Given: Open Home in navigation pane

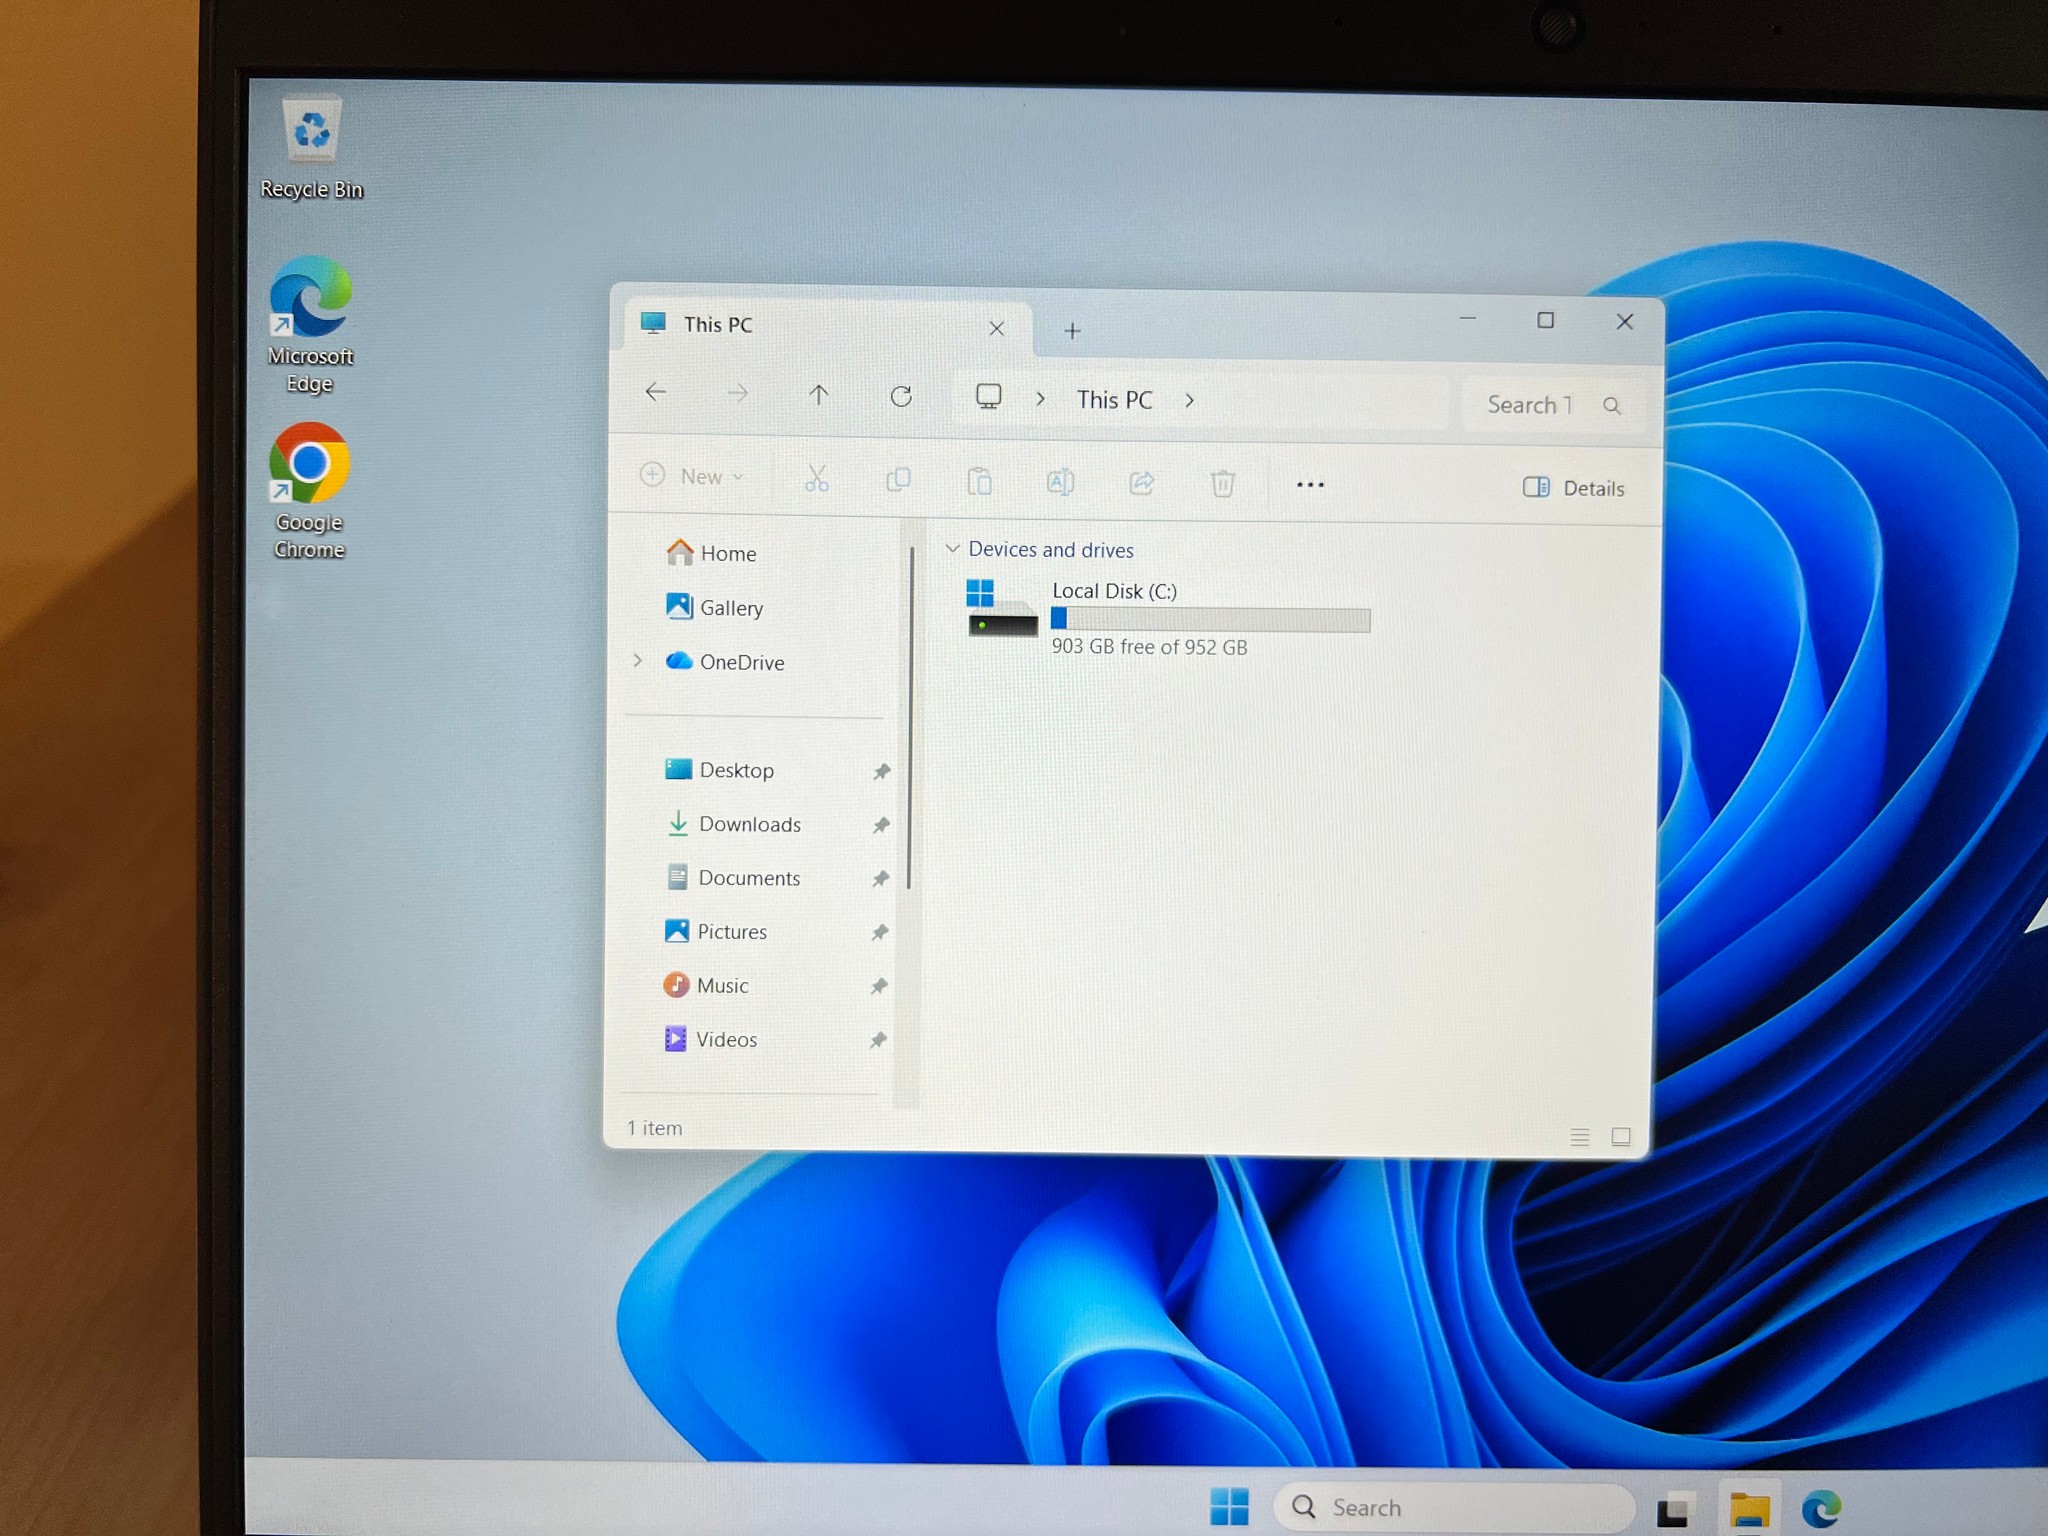Looking at the screenshot, I should coord(712,553).
